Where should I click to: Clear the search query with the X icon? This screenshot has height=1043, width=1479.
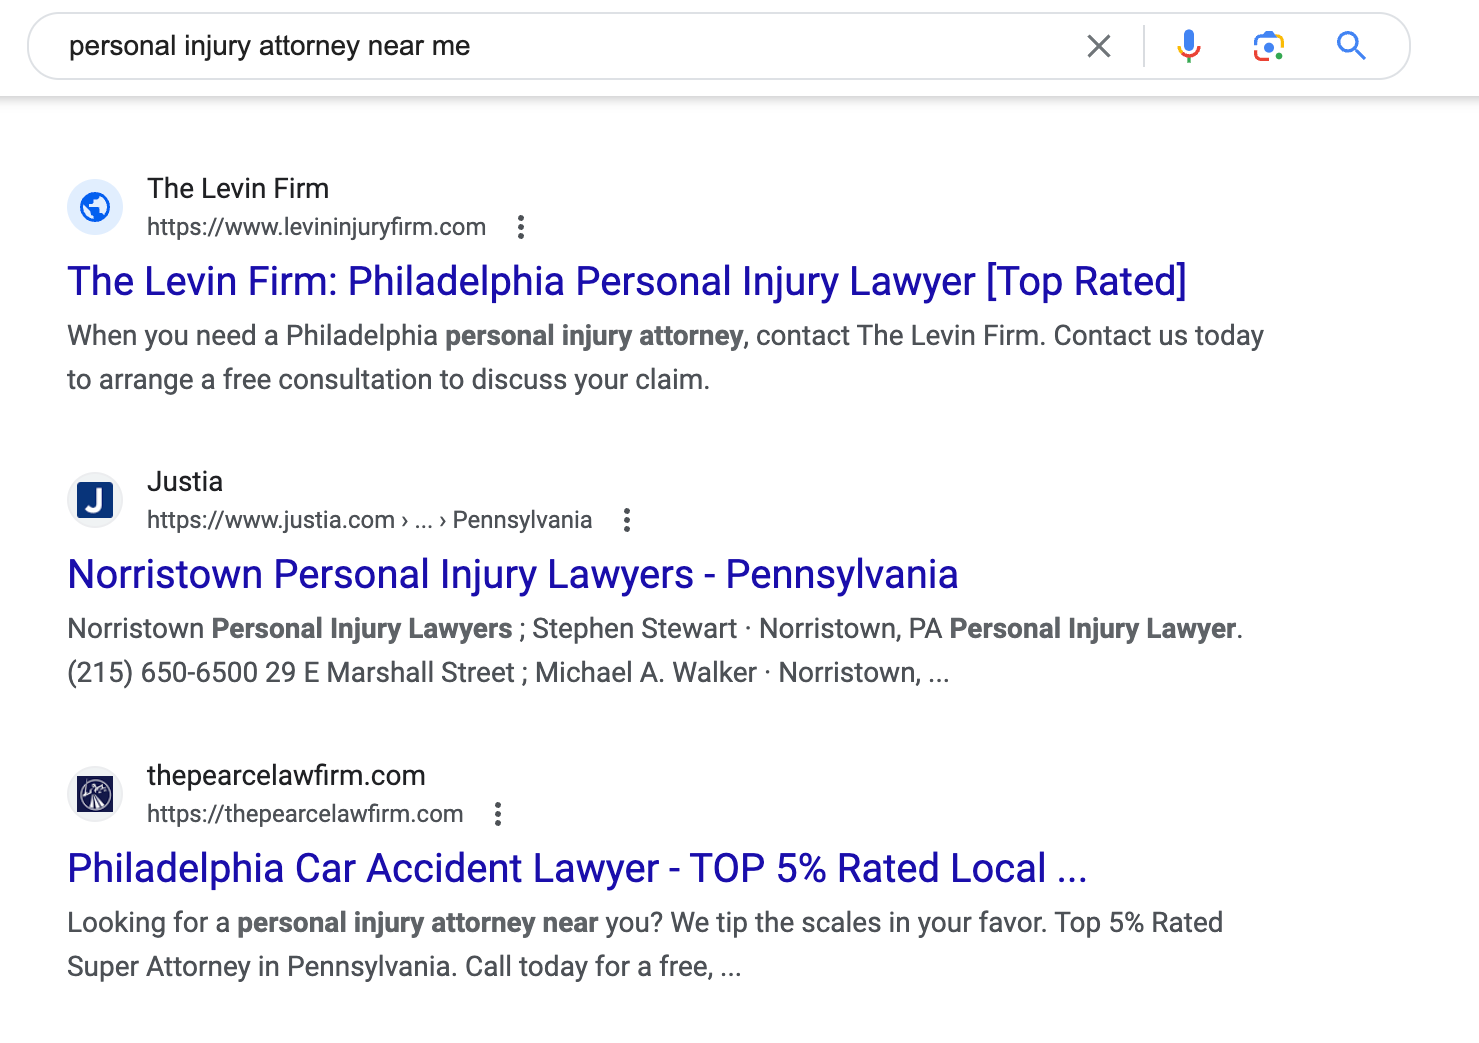click(1099, 46)
